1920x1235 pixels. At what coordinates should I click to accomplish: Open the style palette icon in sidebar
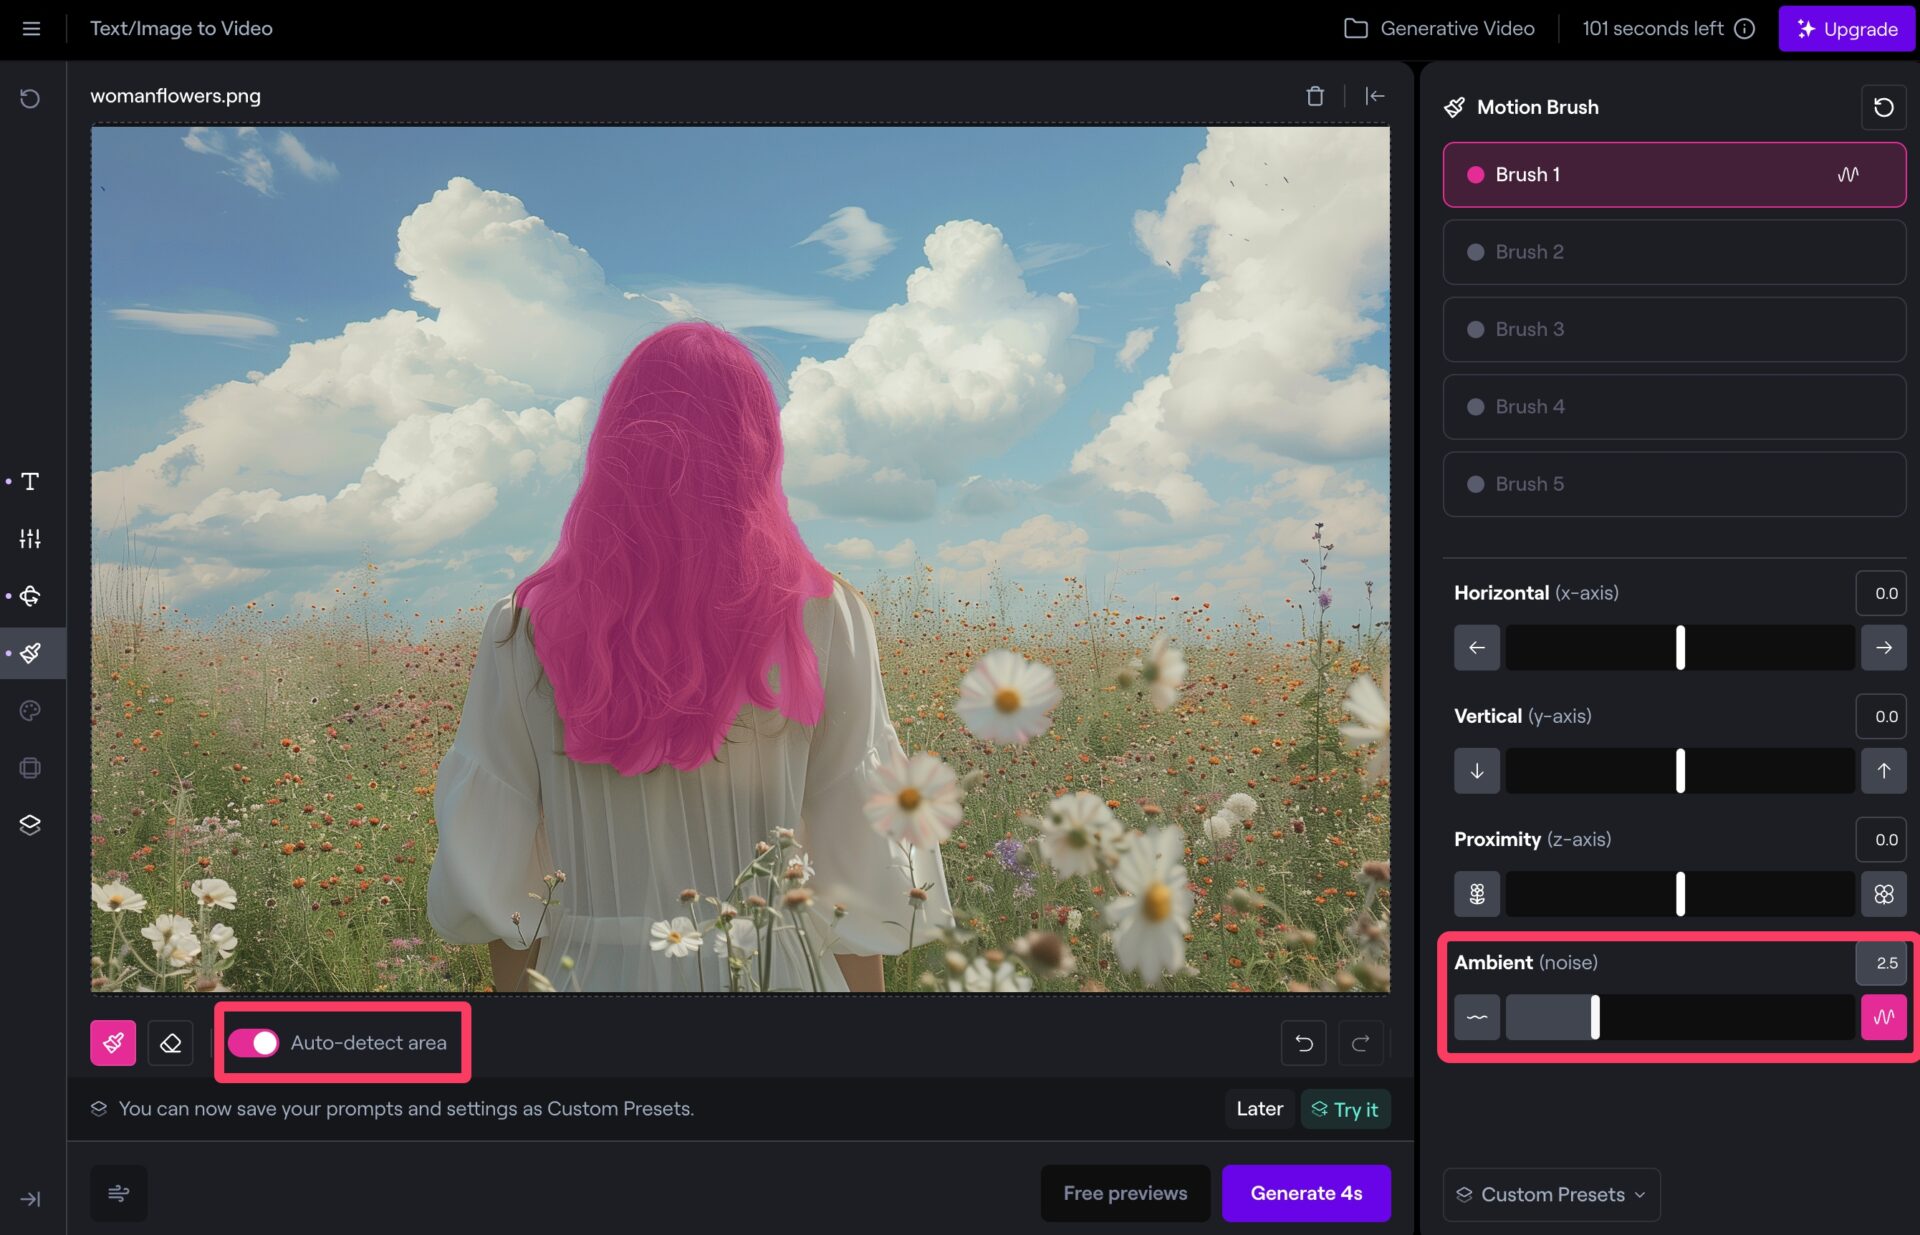30,711
